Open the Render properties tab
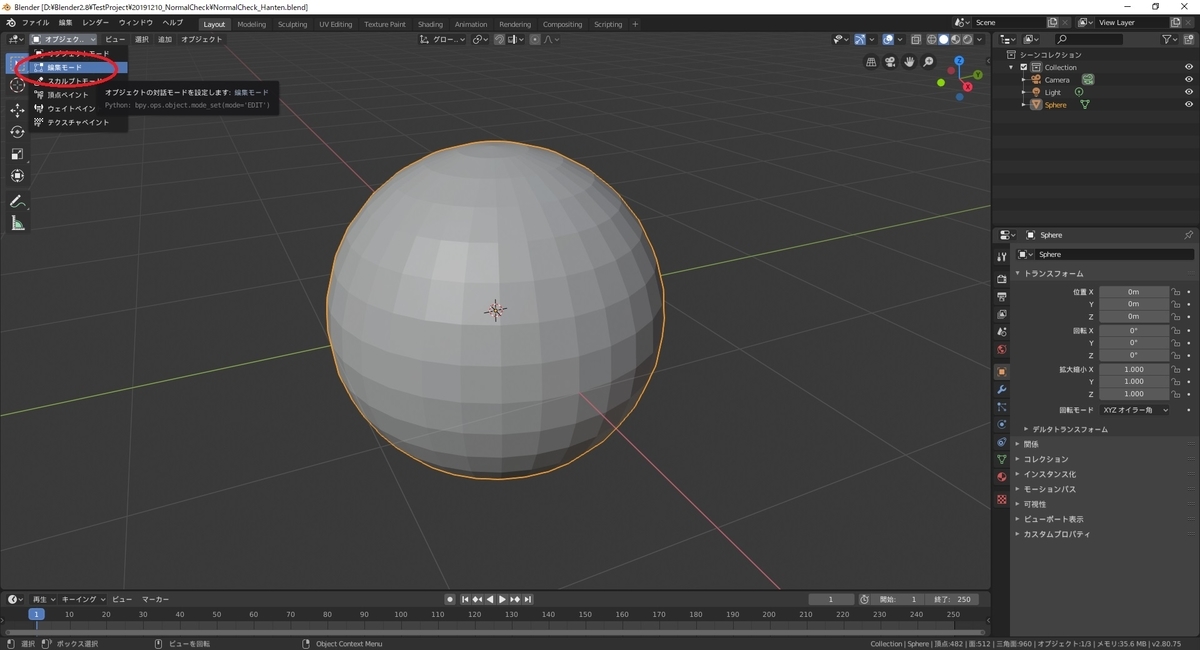The image size is (1200, 650). [1001, 279]
